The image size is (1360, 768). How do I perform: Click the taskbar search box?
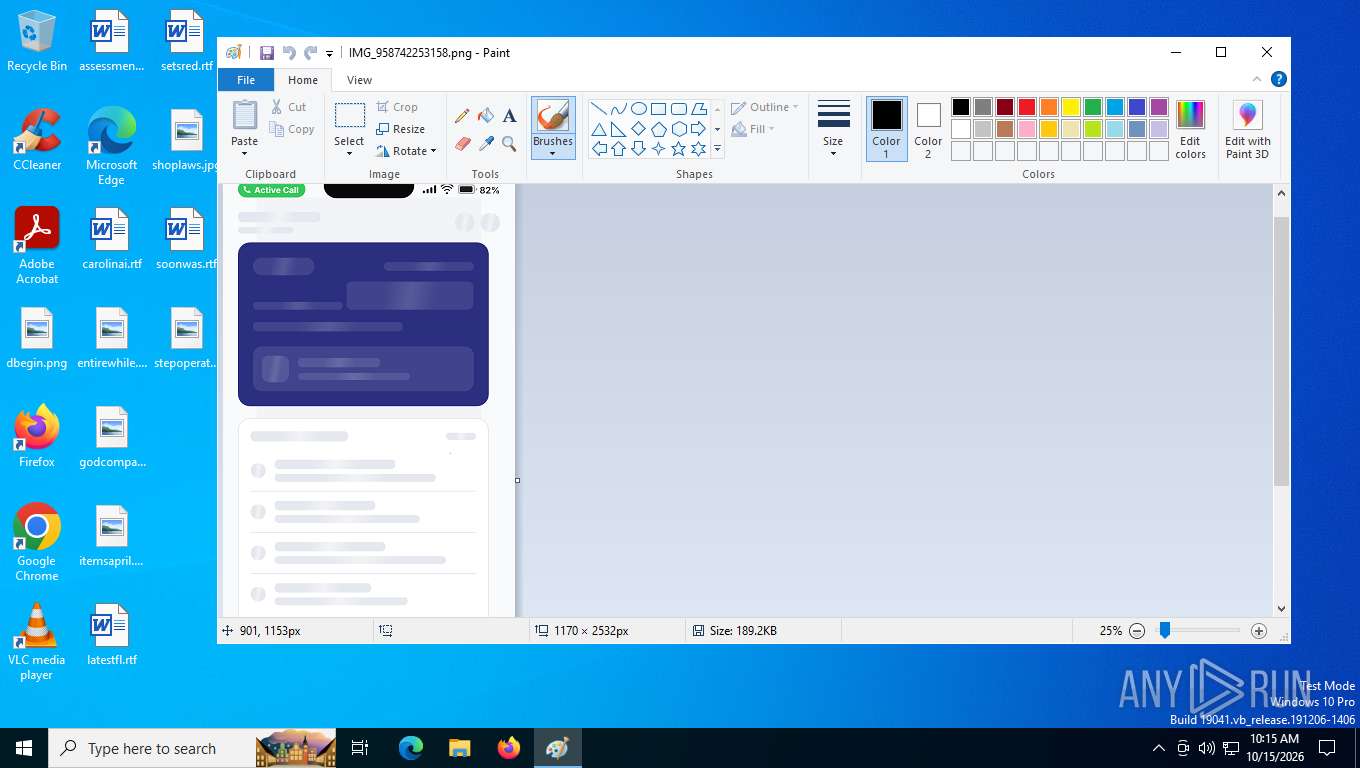click(x=192, y=748)
